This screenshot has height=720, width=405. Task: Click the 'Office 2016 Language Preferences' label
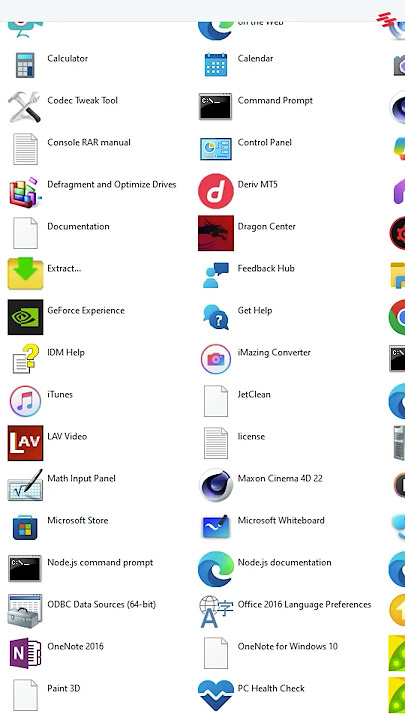point(304,605)
